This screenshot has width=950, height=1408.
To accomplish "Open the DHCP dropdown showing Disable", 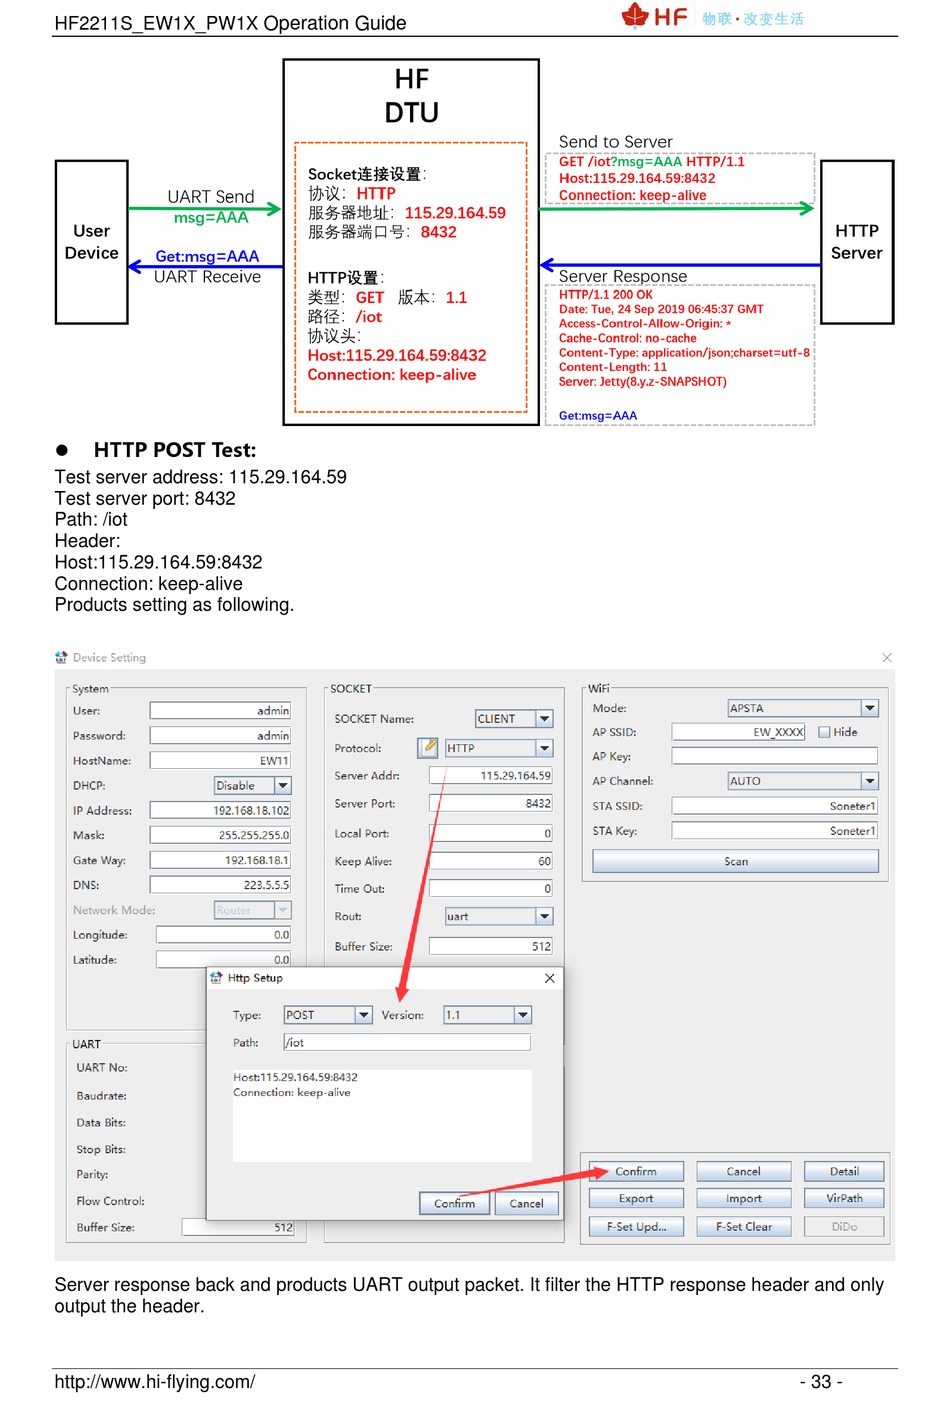I will pos(283,786).
